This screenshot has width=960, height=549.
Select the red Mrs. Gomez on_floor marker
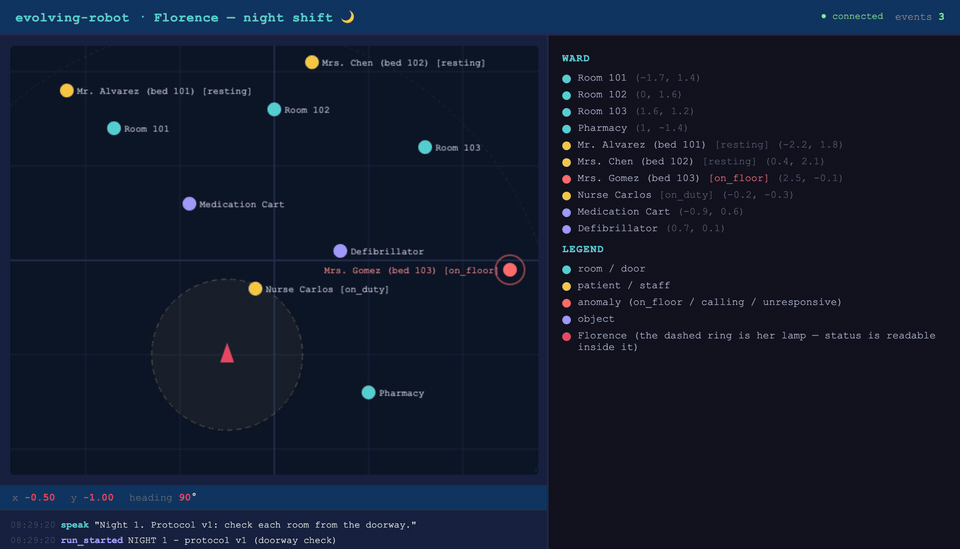tap(510, 270)
